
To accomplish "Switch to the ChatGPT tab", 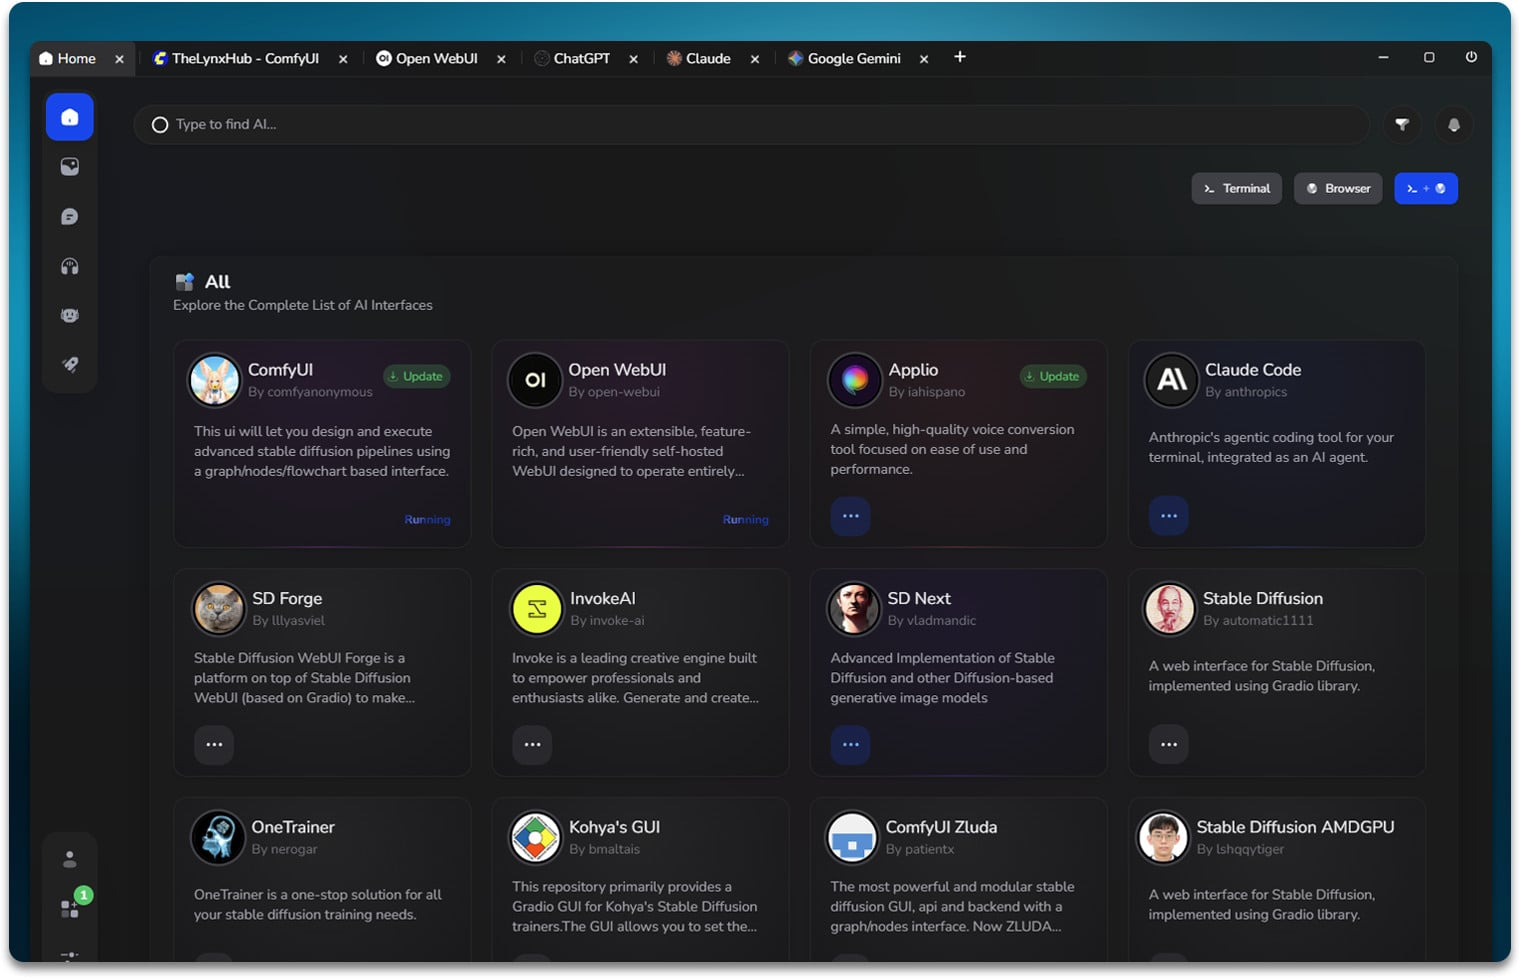I will pos(580,59).
